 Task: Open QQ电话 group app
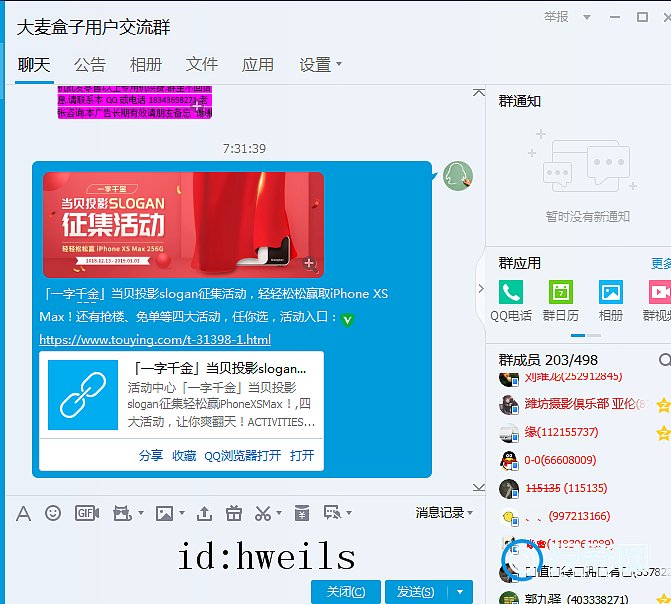pyautogui.click(x=511, y=301)
